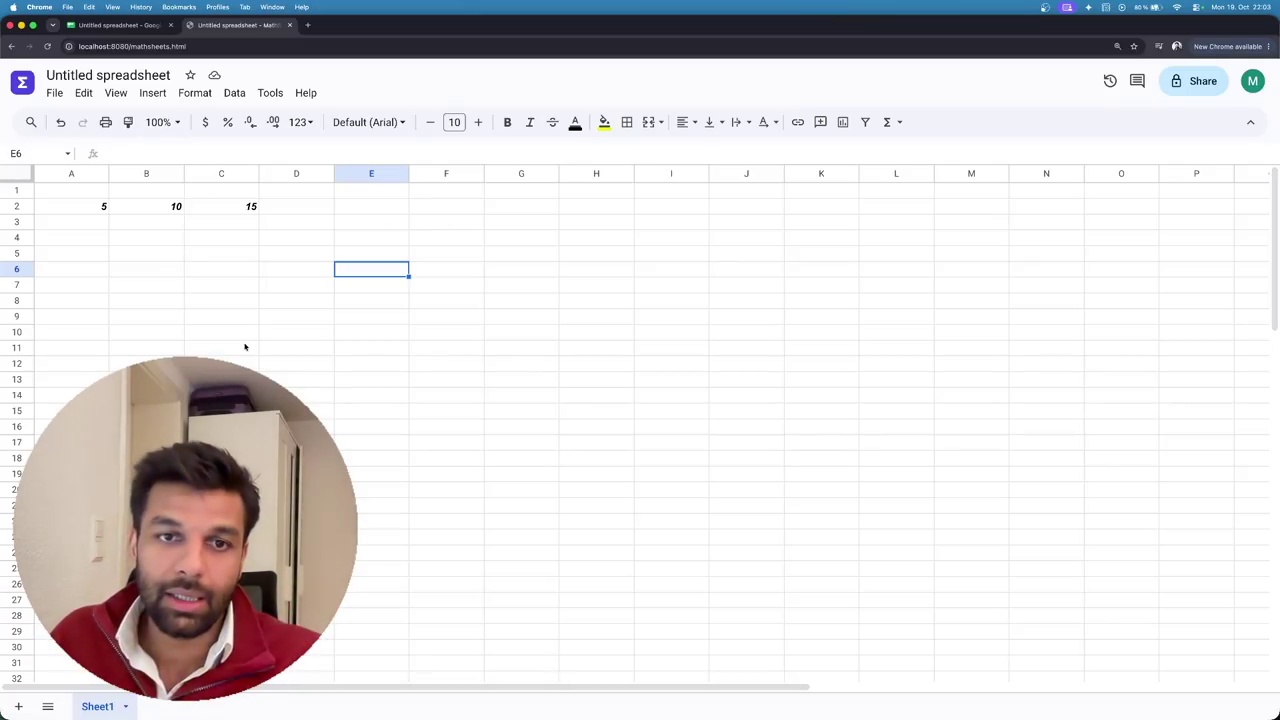
Task: Open the 123 number format dropdown
Action: coord(301,122)
